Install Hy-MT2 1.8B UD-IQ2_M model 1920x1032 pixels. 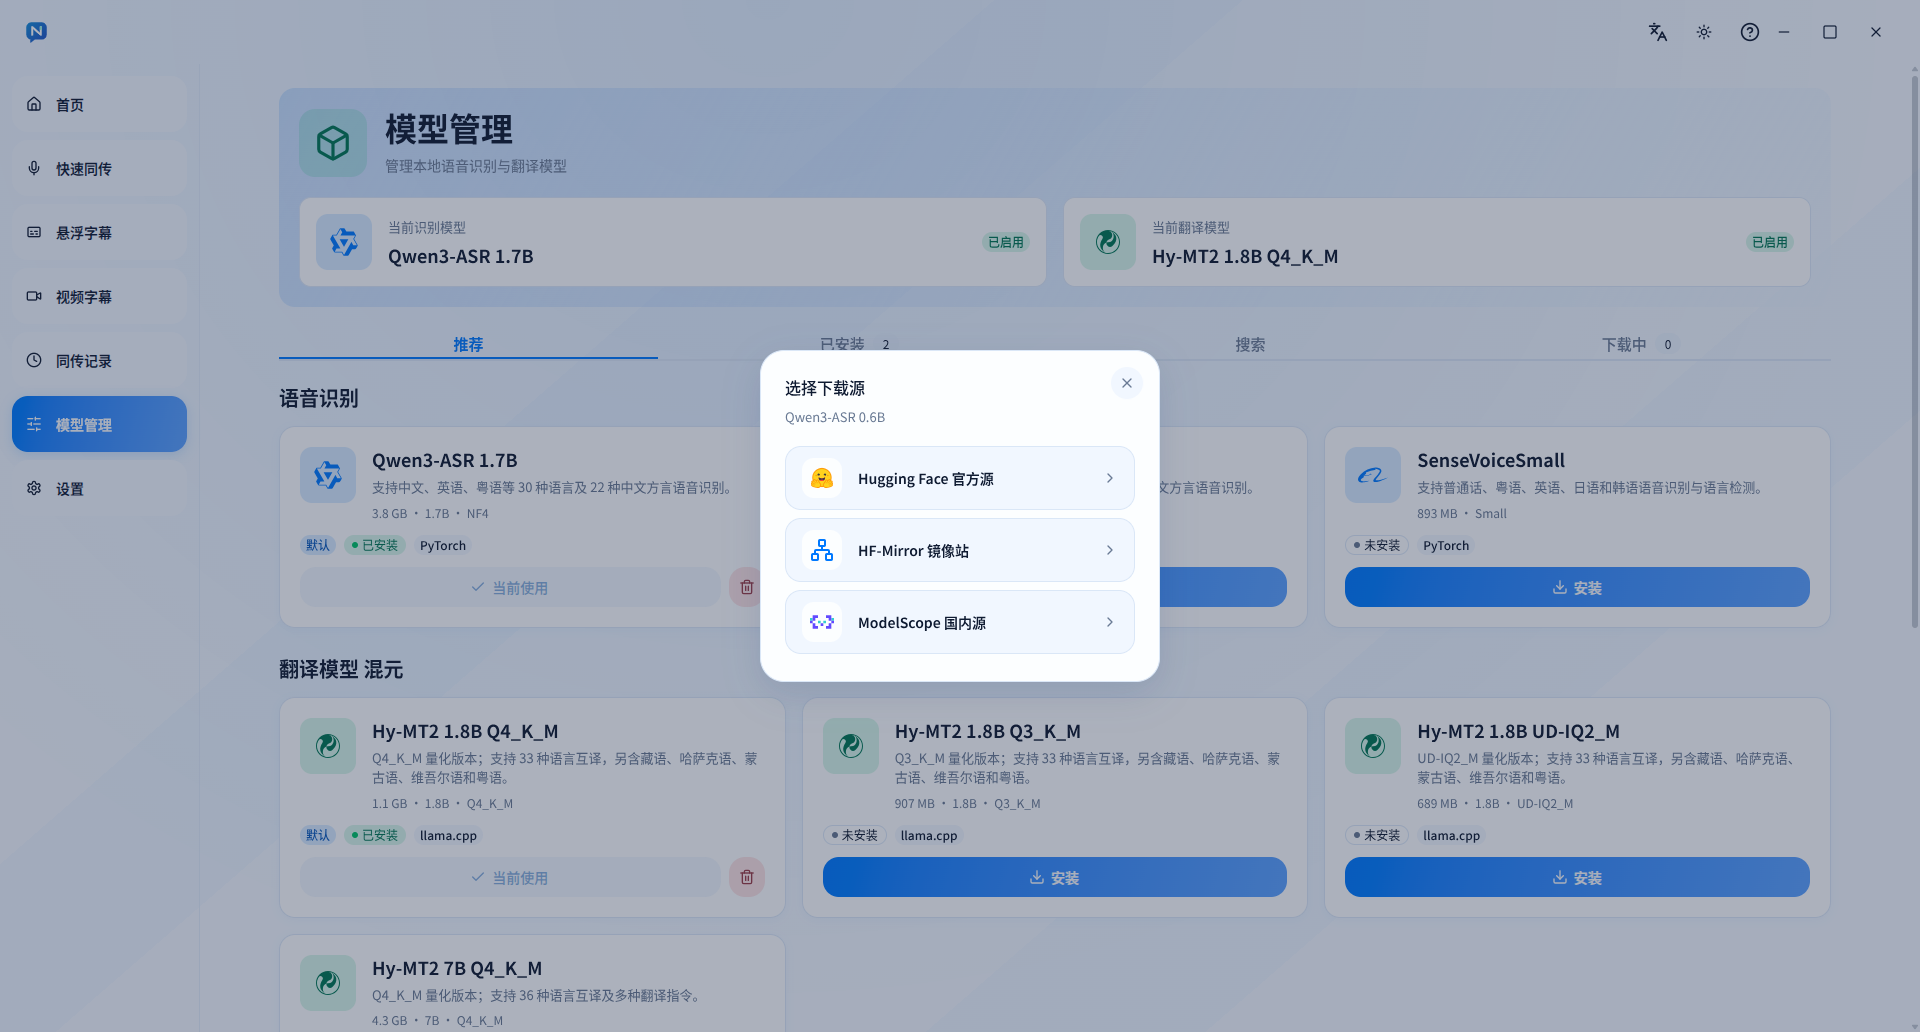point(1577,877)
